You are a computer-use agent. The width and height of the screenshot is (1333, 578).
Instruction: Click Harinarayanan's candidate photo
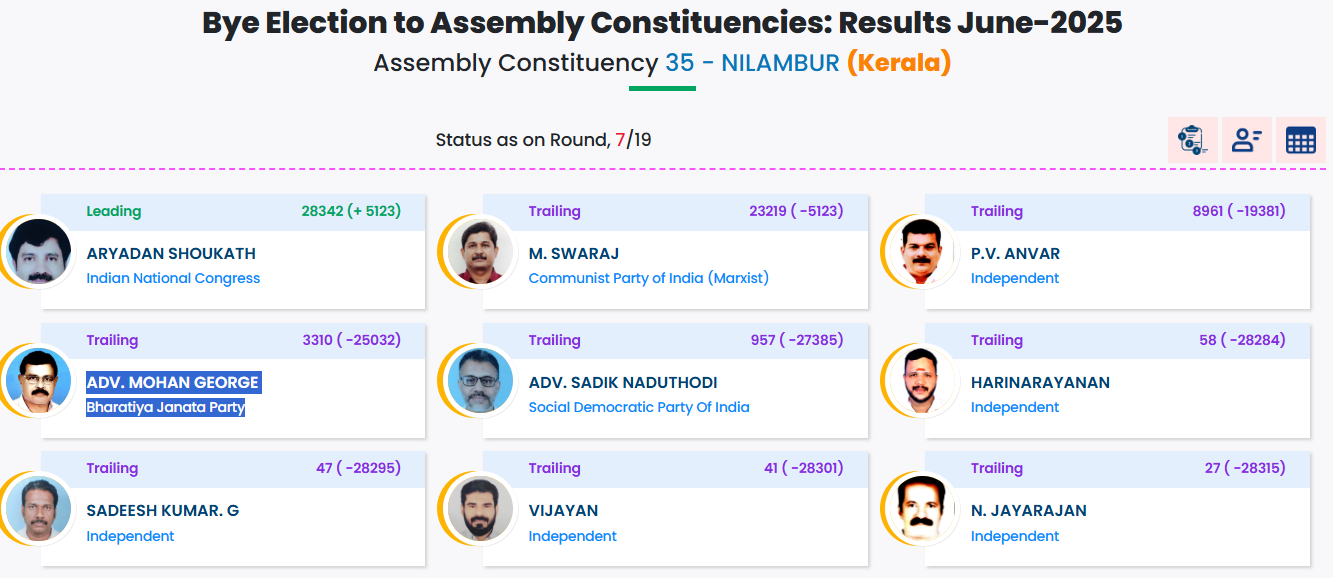922,381
